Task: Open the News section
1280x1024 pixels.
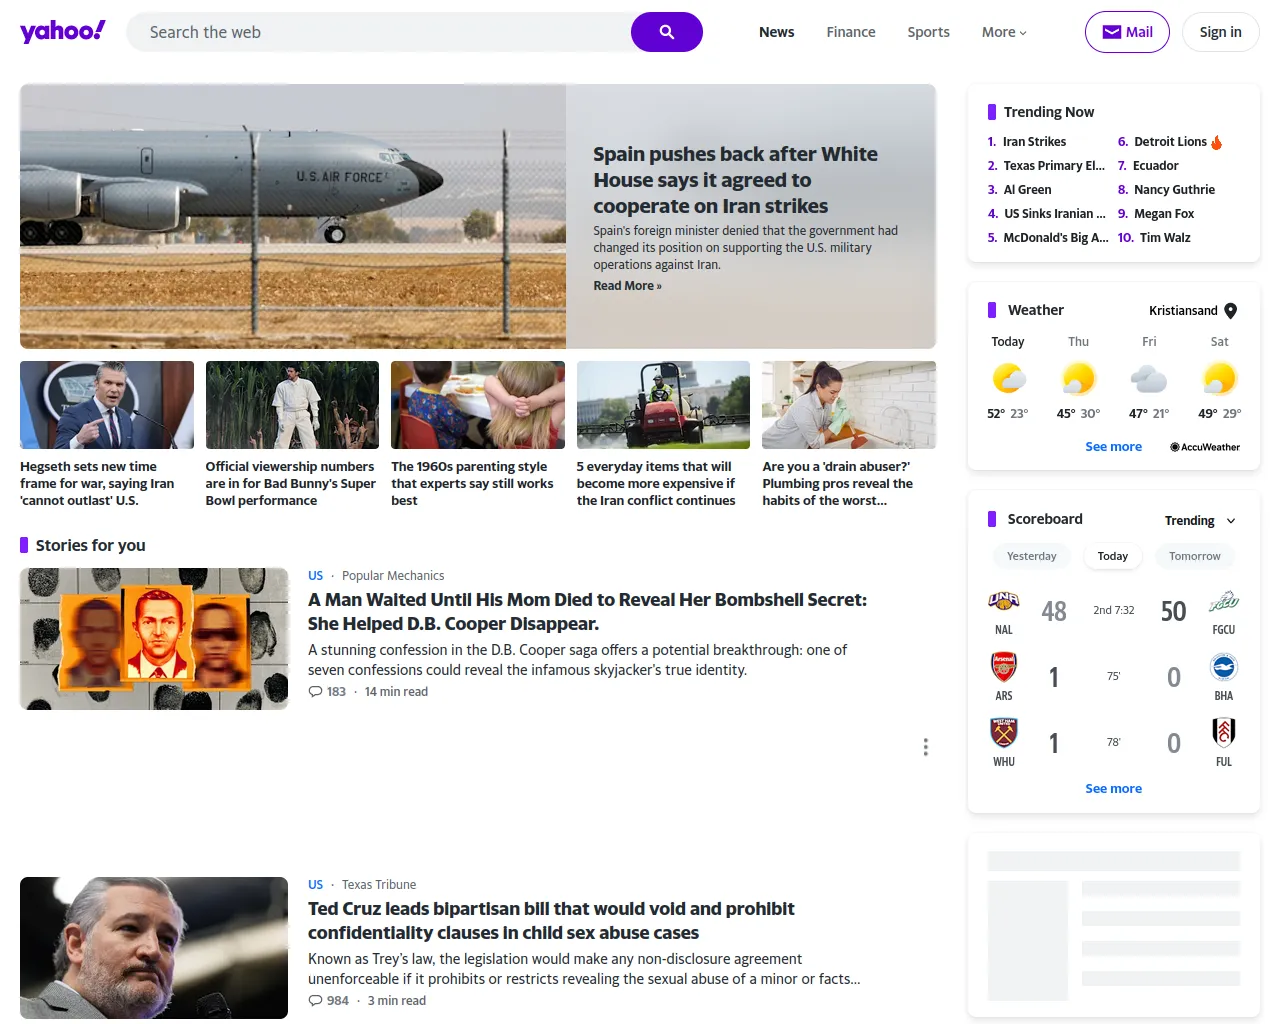Action: pyautogui.click(x=777, y=32)
